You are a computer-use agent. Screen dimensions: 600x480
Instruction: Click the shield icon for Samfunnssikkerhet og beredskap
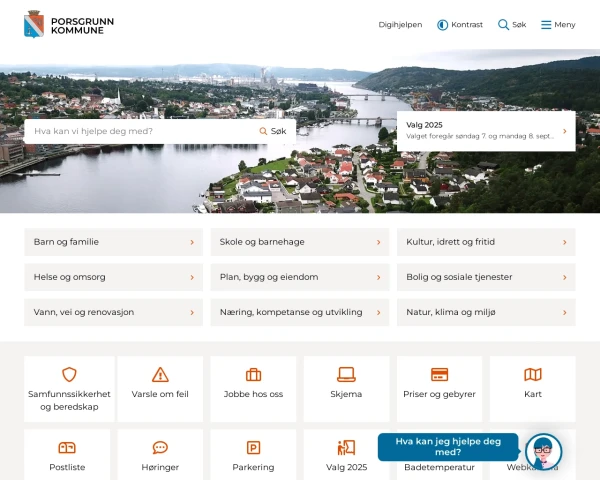(69, 374)
